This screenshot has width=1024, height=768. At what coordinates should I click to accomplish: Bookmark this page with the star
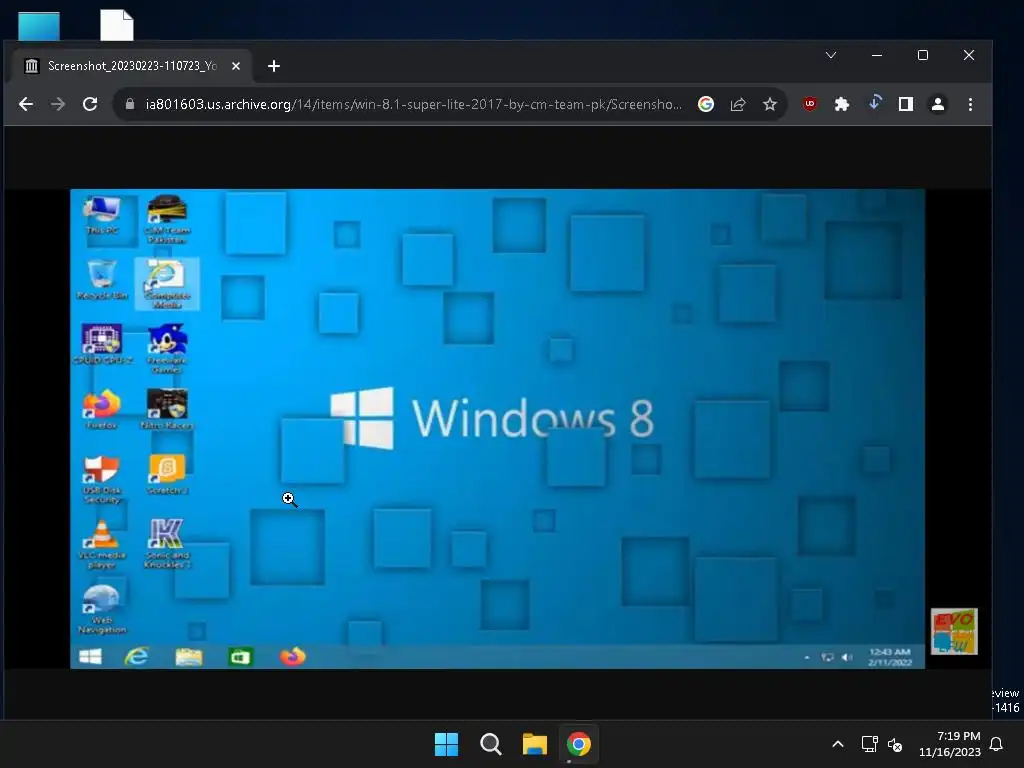(x=770, y=104)
